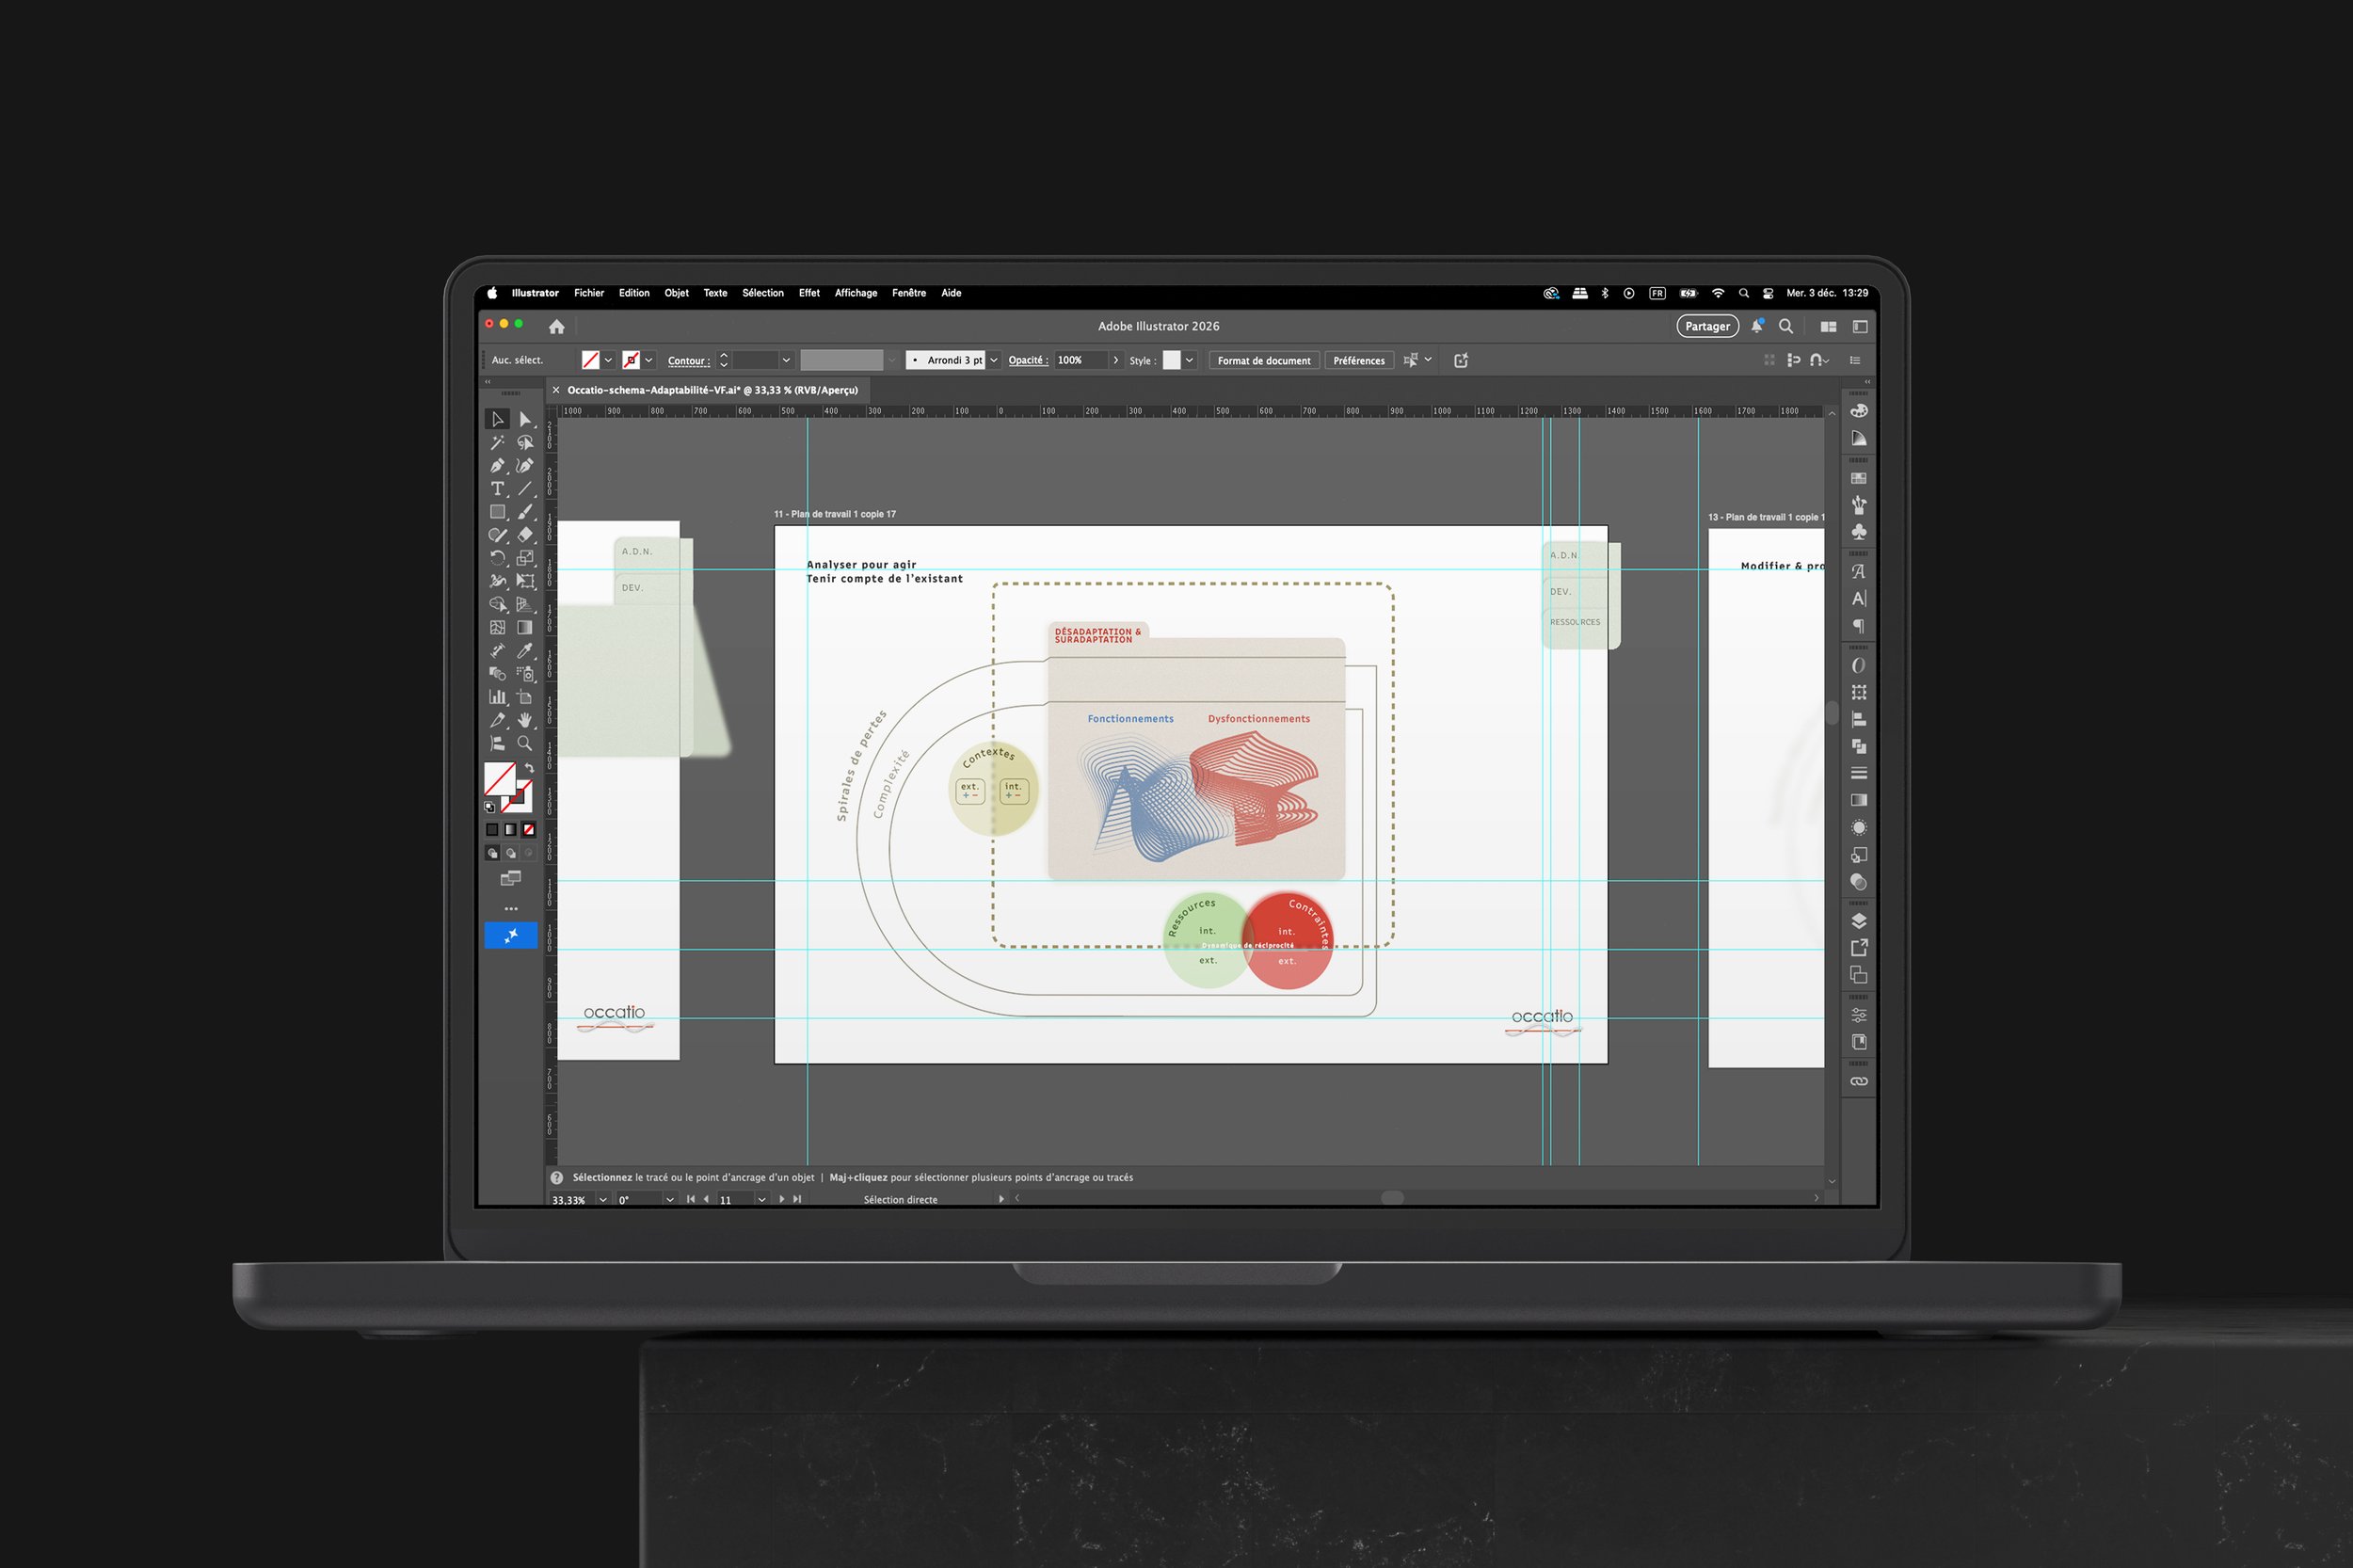The width and height of the screenshot is (2353, 1568).
Task: Open the Objet menu
Action: 676,293
